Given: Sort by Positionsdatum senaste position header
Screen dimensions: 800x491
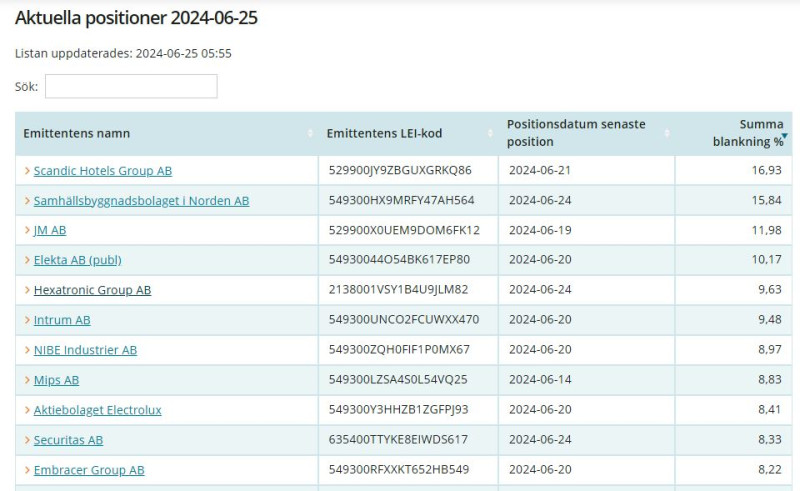Looking at the screenshot, I should click(x=586, y=133).
